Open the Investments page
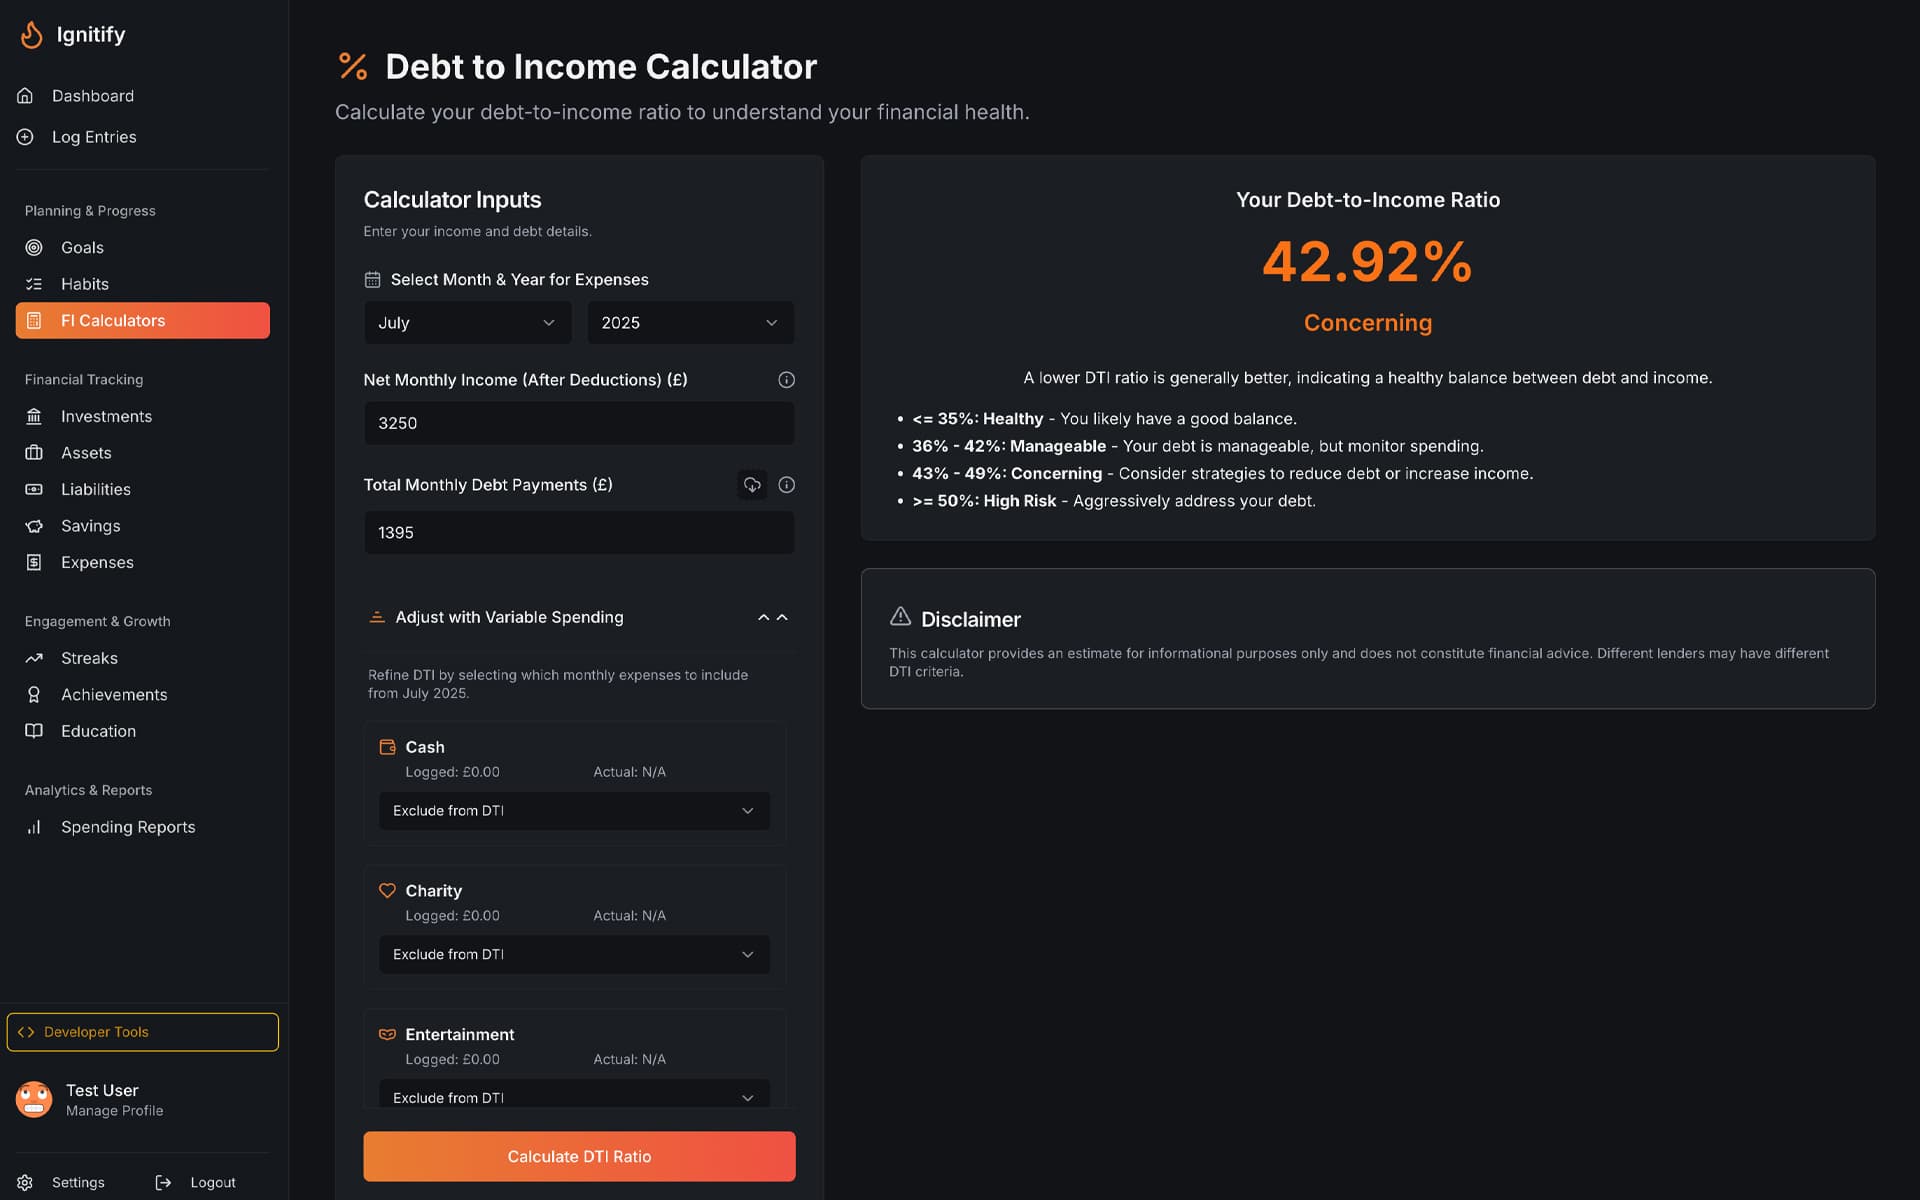This screenshot has width=1920, height=1200. [x=142, y=416]
